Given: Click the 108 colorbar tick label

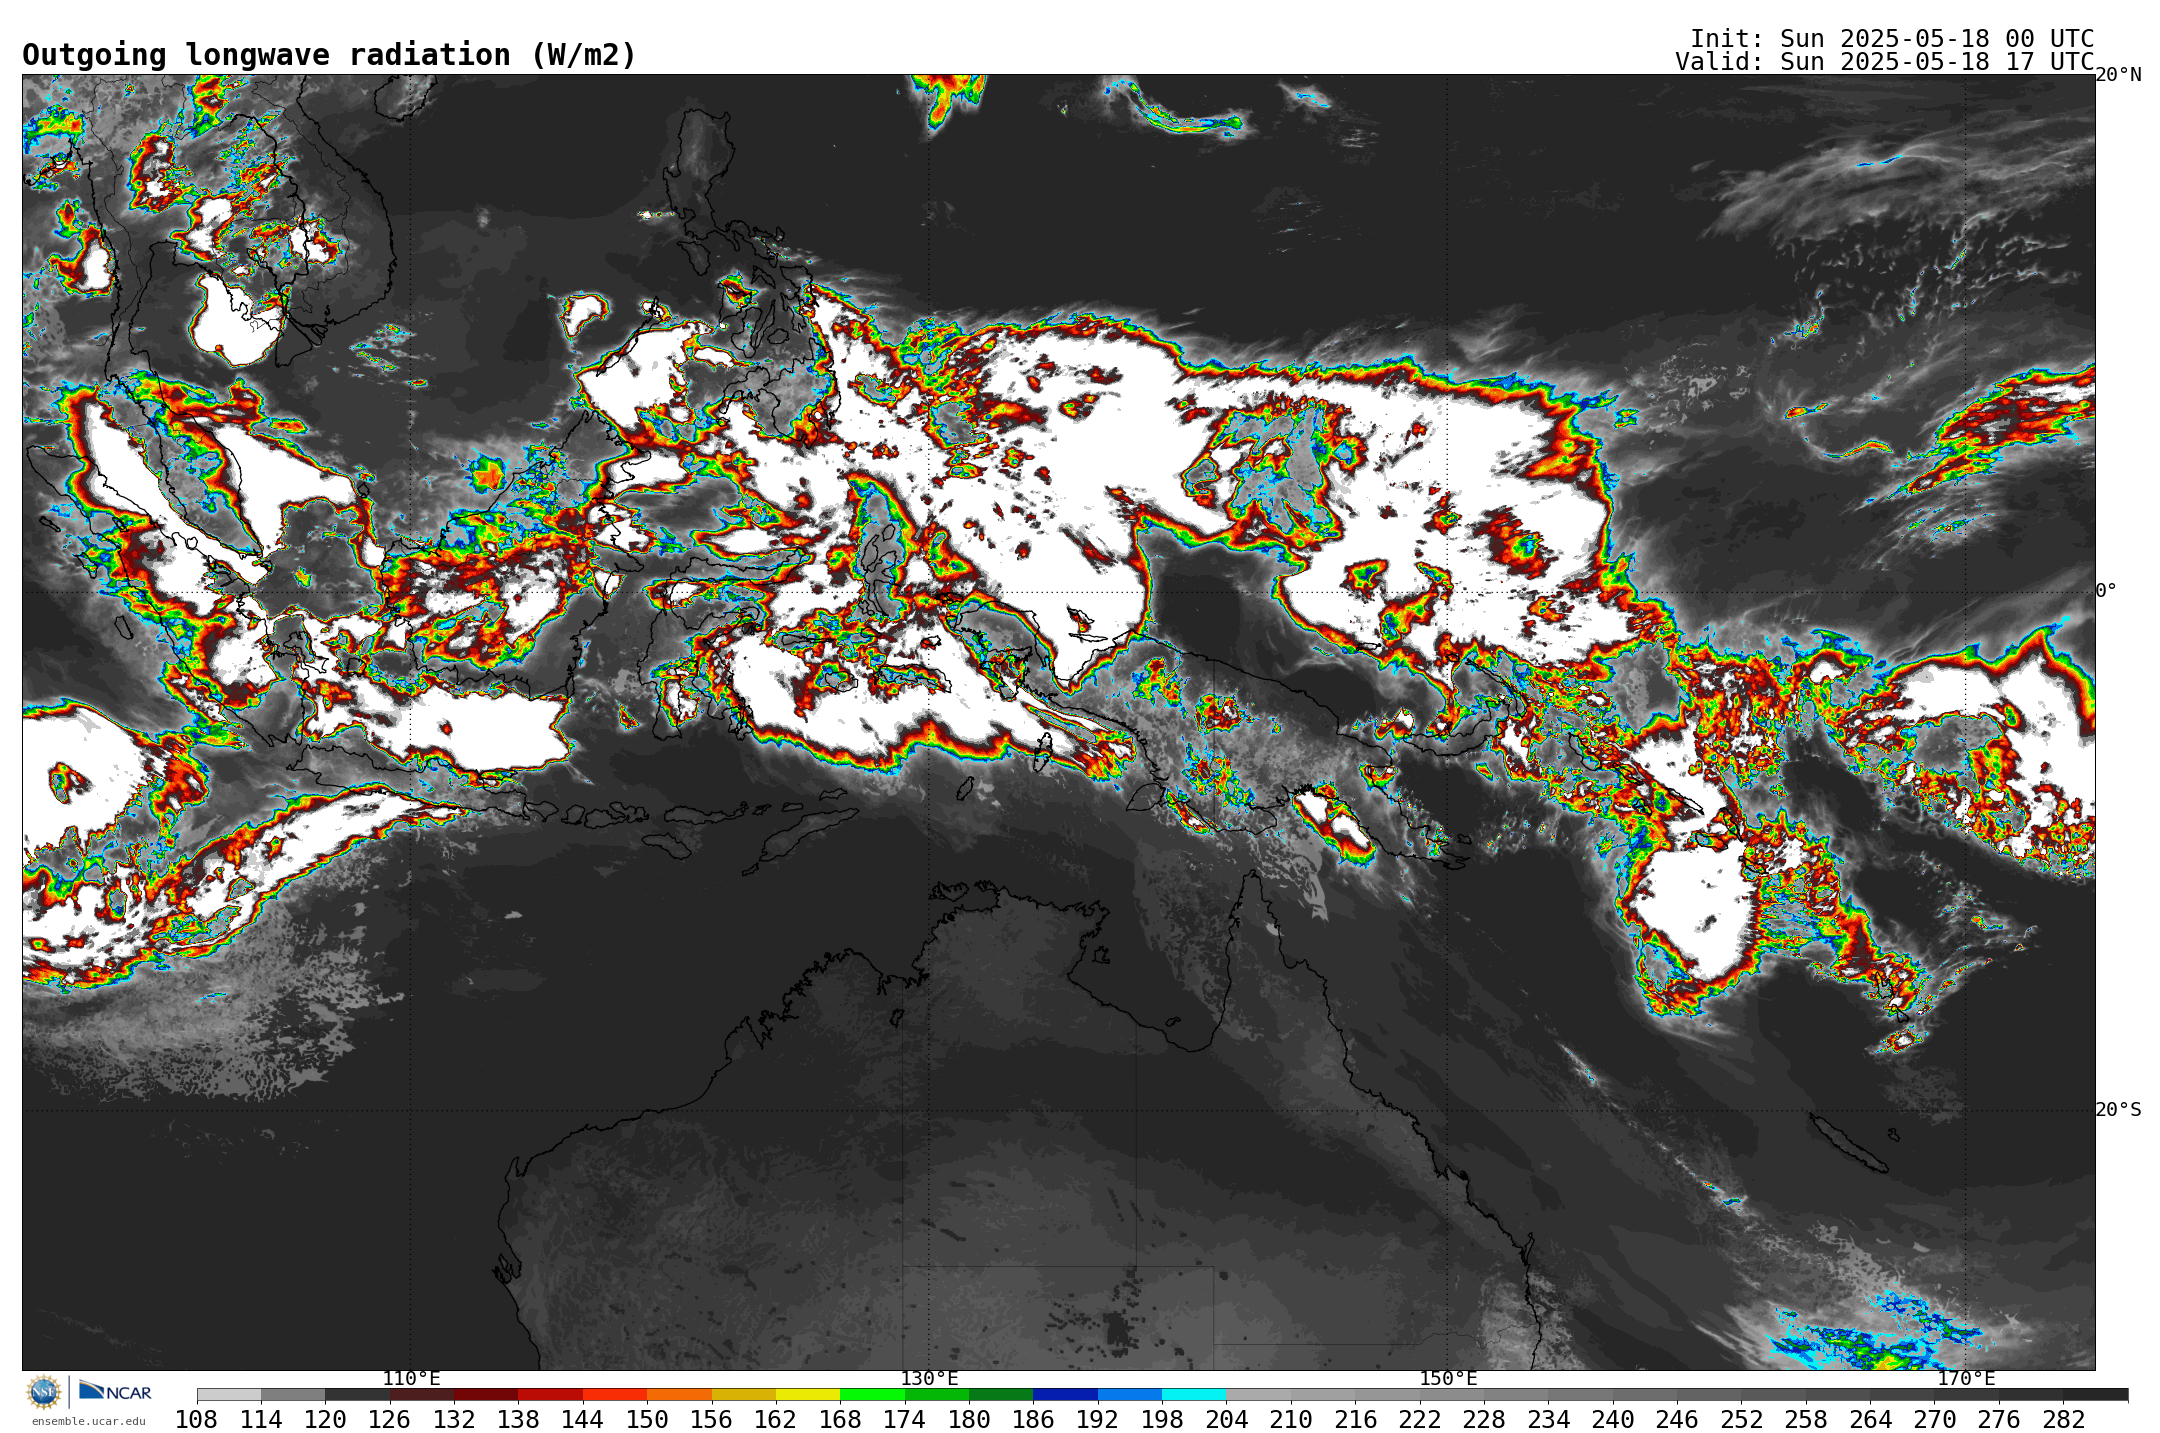Looking at the screenshot, I should click(x=197, y=1420).
